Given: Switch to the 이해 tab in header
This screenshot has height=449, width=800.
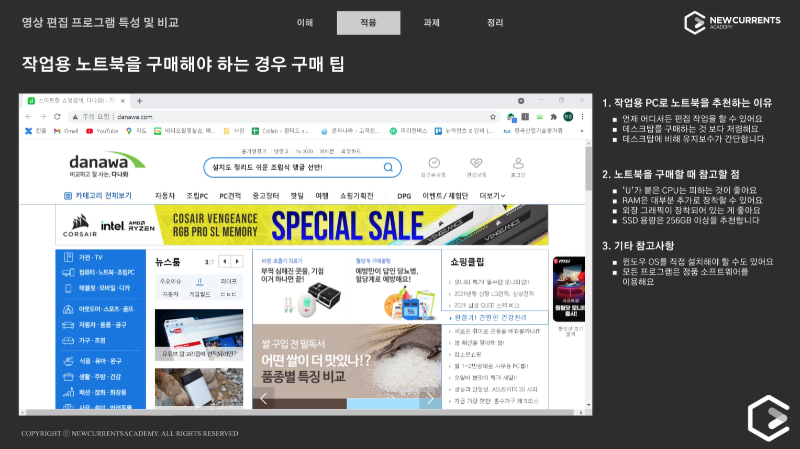Looking at the screenshot, I should click(305, 22).
